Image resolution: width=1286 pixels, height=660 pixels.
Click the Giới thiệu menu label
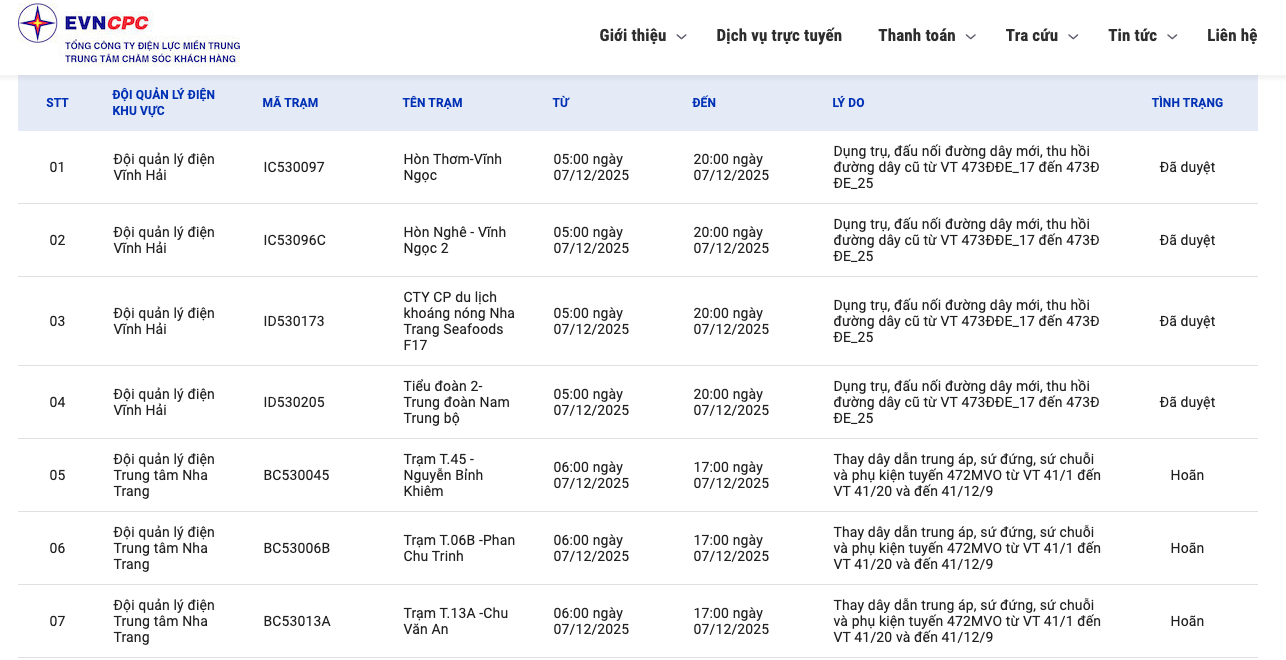[632, 36]
